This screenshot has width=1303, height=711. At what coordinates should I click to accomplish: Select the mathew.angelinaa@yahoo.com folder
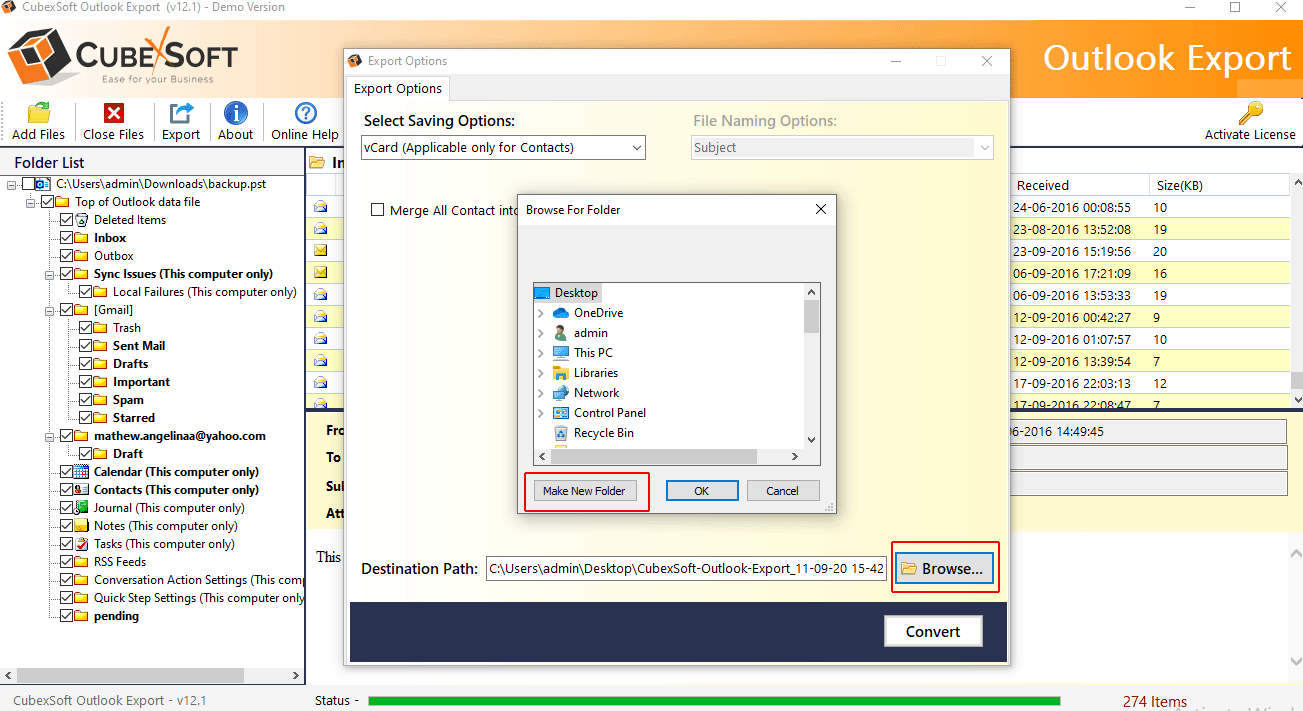[x=180, y=436]
